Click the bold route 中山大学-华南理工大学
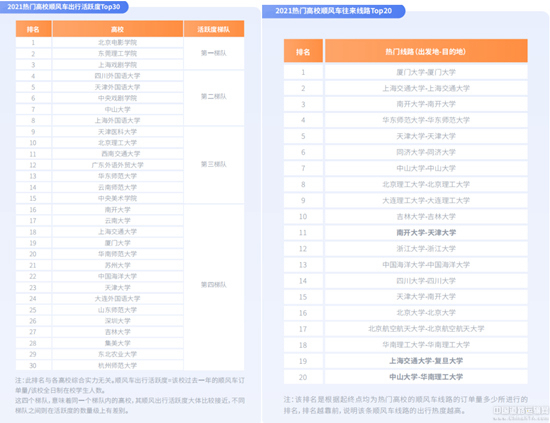Viewport: 550px width, 423px height. click(x=426, y=377)
